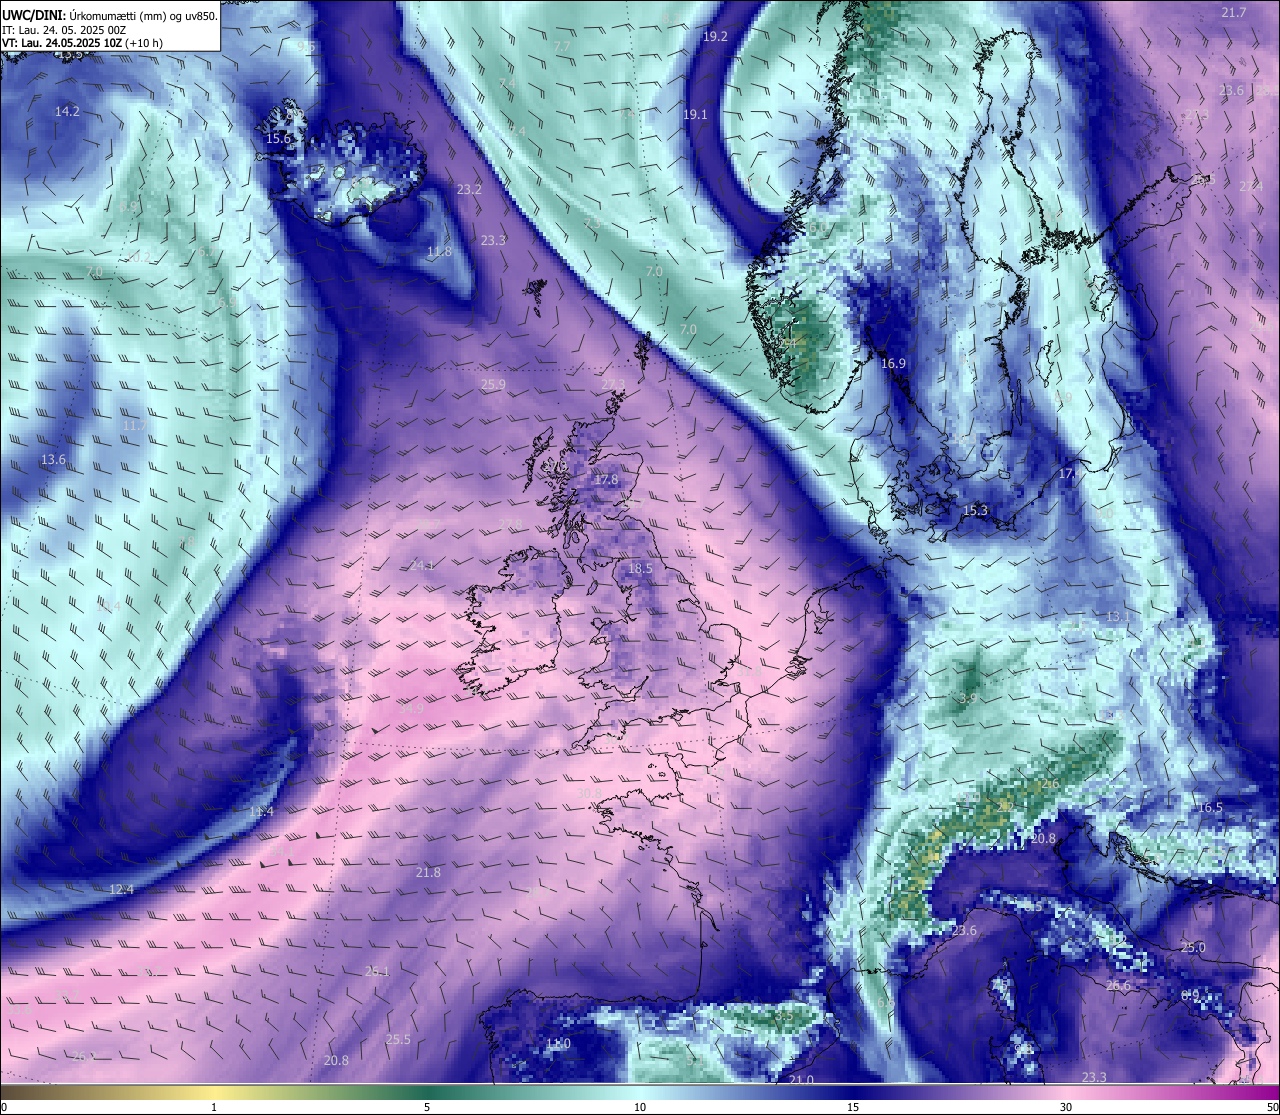Click the initial time line 'IT: Lau. 24. 05. 2025 00Z'
This screenshot has width=1280, height=1115.
(64, 30)
